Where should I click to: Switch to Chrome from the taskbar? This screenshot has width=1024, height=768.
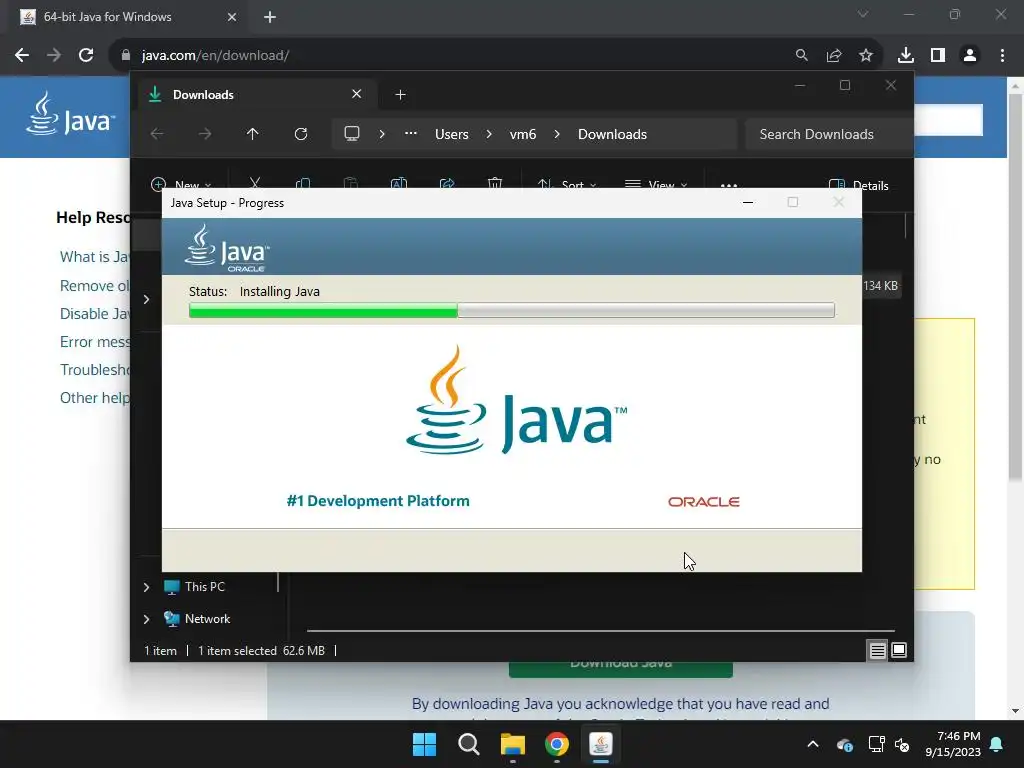(x=557, y=744)
